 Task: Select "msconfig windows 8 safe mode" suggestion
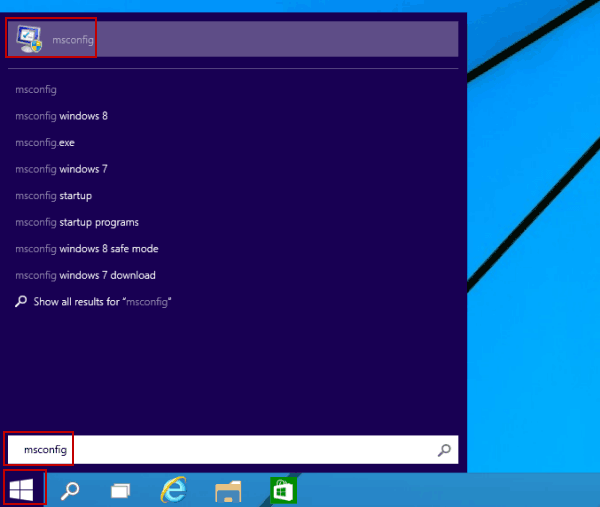tap(87, 249)
